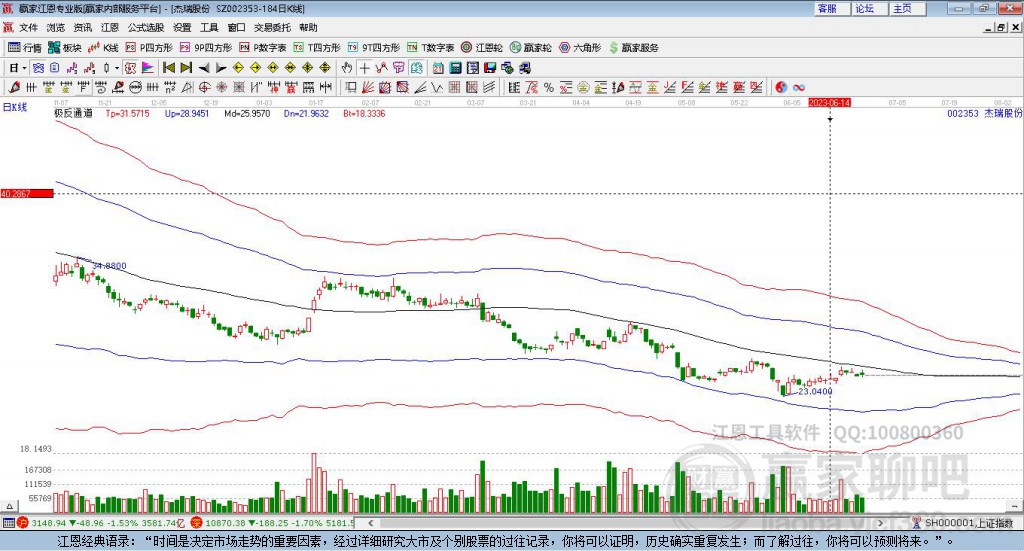The image size is (1024, 551).
Task: Open the calculator icon
Action: coord(455,68)
